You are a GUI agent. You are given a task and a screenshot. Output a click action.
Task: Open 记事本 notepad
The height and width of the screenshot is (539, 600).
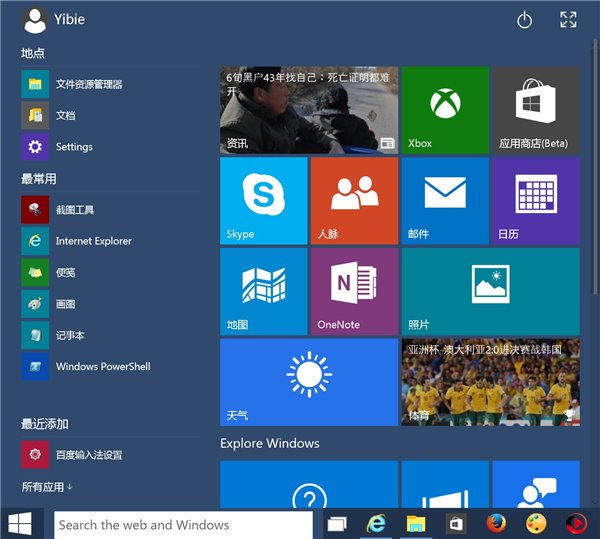(110, 335)
